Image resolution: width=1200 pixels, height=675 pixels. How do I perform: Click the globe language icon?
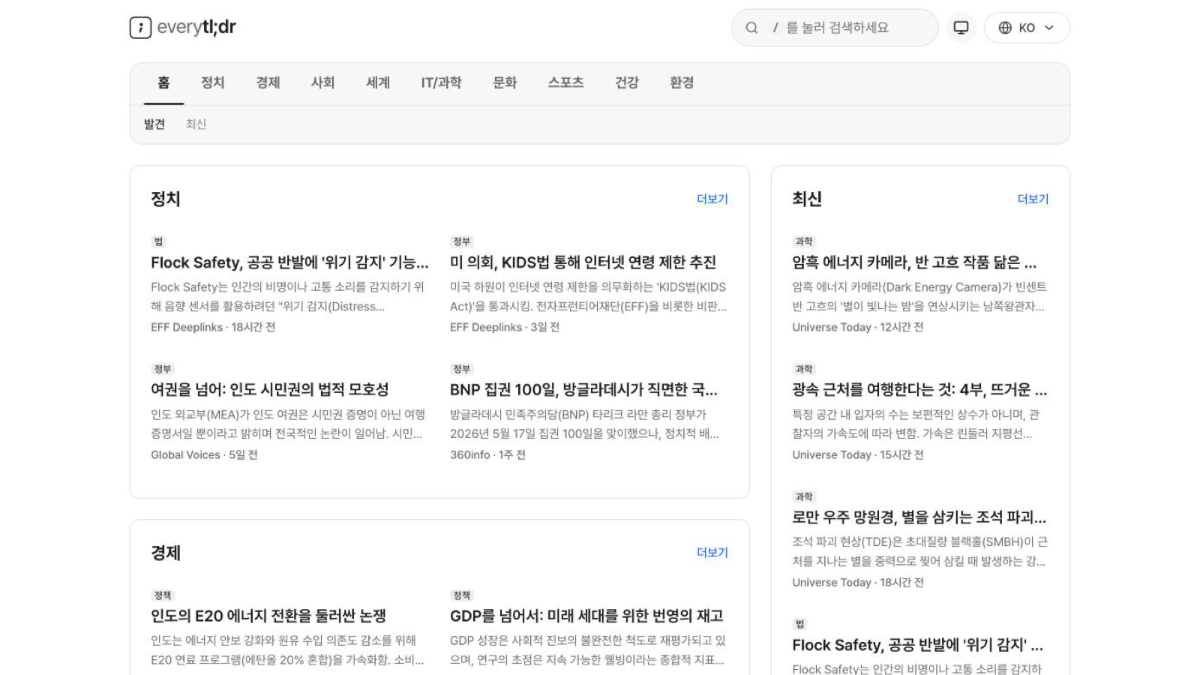tap(1005, 28)
